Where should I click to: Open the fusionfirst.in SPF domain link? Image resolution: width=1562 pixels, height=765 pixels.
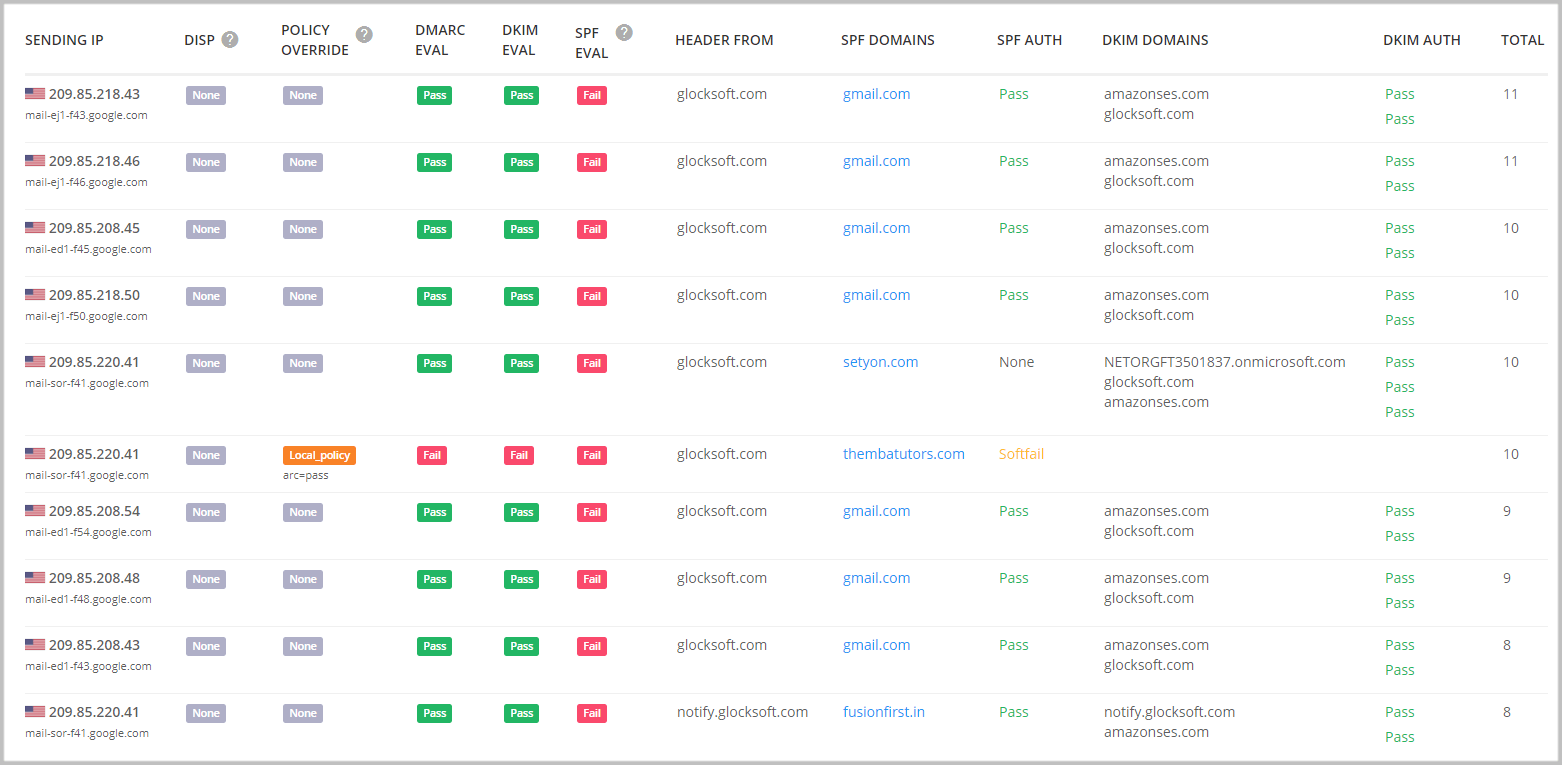(x=883, y=712)
